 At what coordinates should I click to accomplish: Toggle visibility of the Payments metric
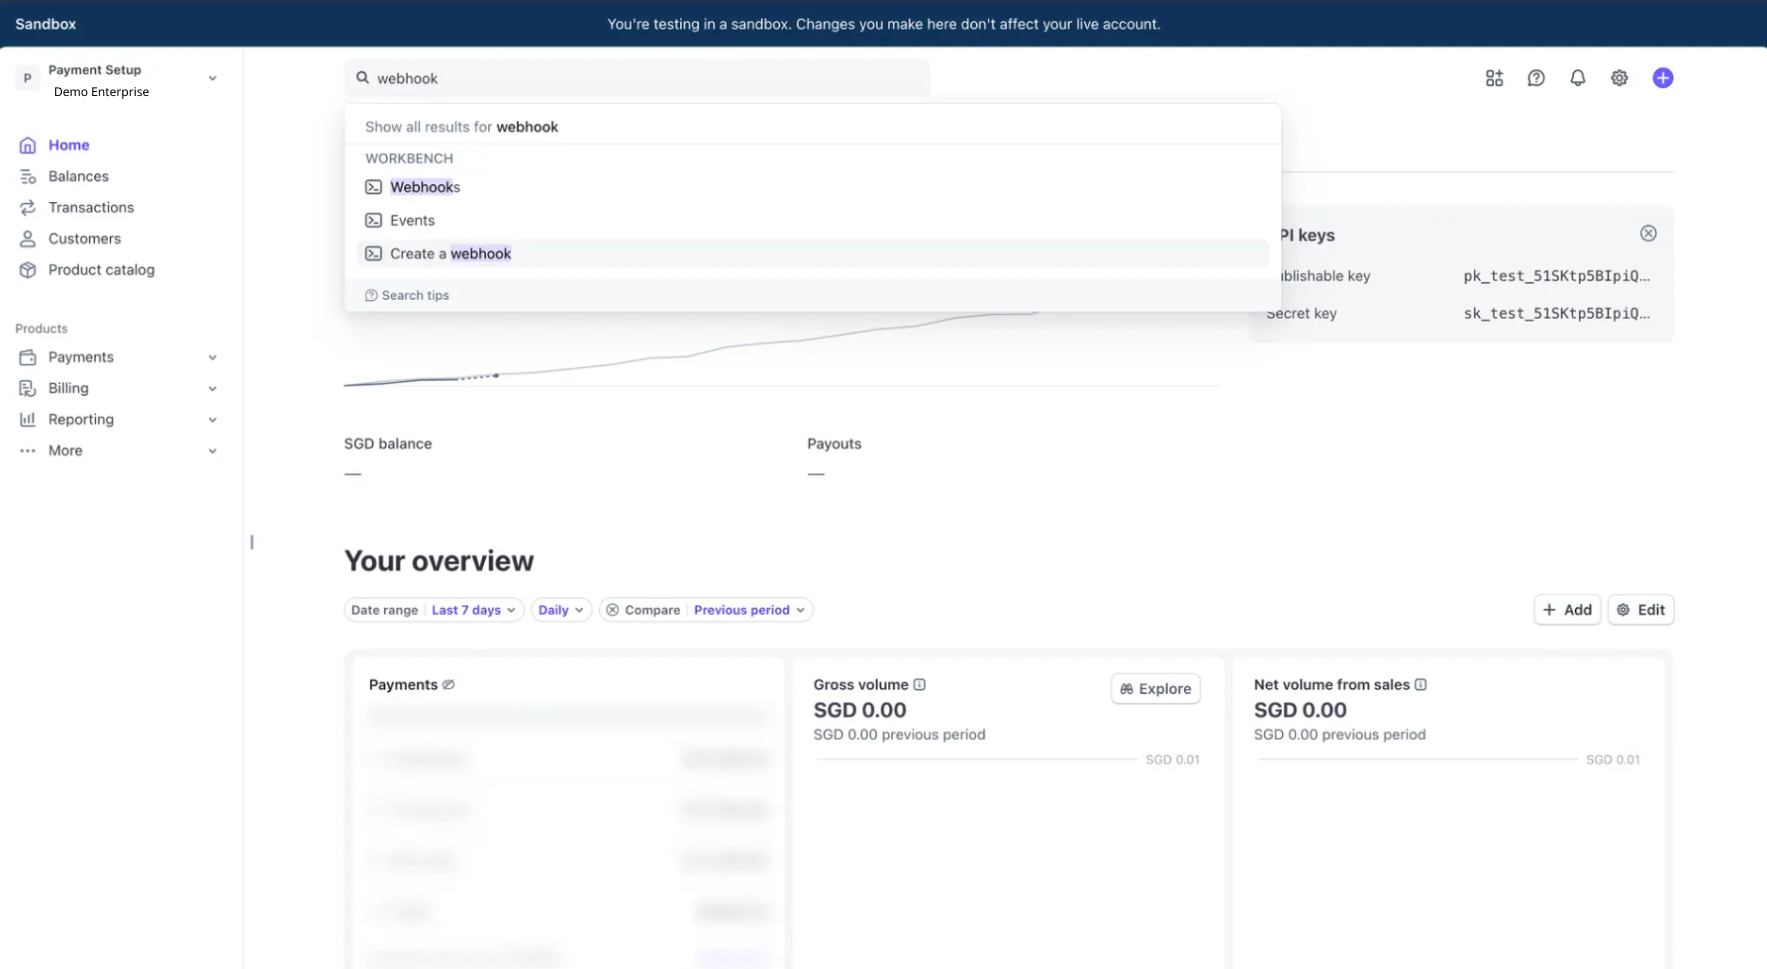coord(448,684)
